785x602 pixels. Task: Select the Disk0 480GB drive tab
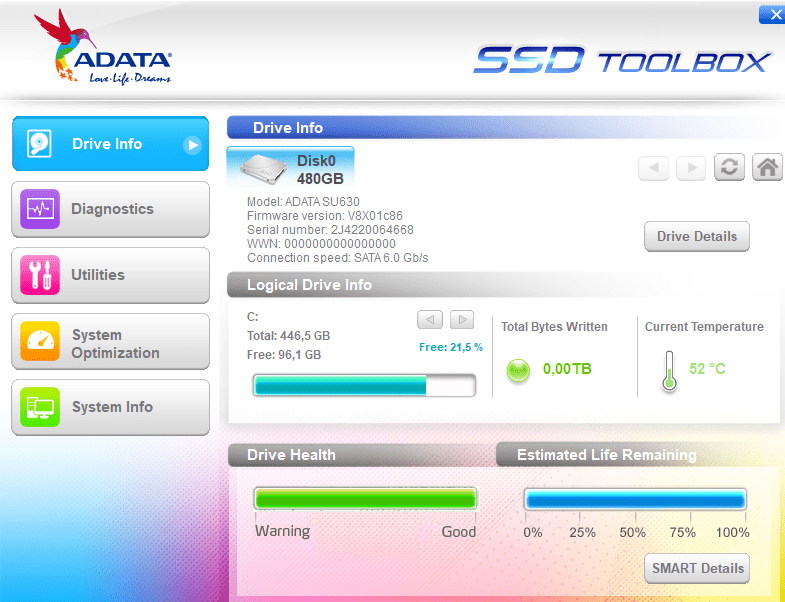click(290, 167)
